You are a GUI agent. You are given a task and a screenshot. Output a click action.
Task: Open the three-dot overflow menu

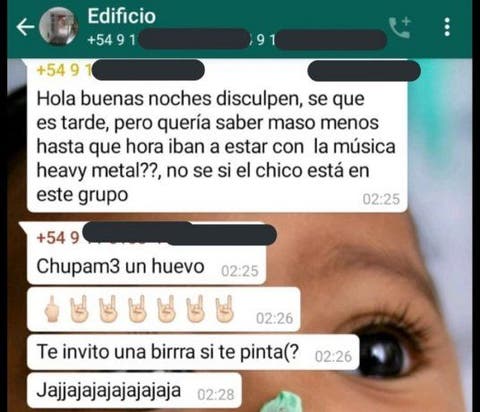coord(447,27)
